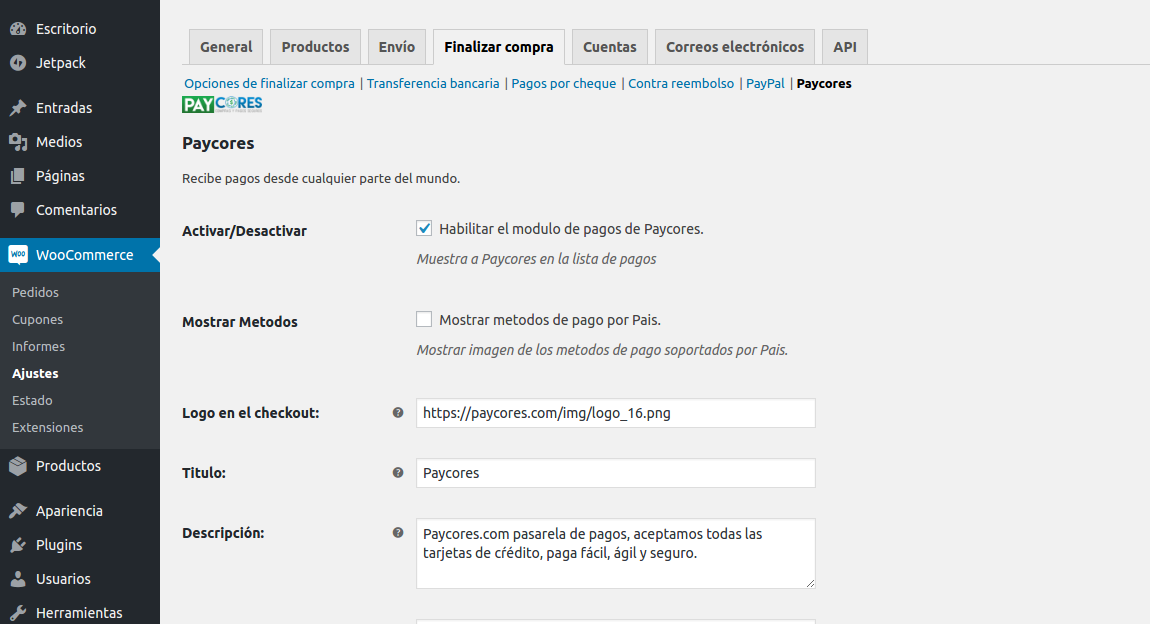Click help icon next to Titulo field
The image size is (1150, 624).
click(x=398, y=473)
